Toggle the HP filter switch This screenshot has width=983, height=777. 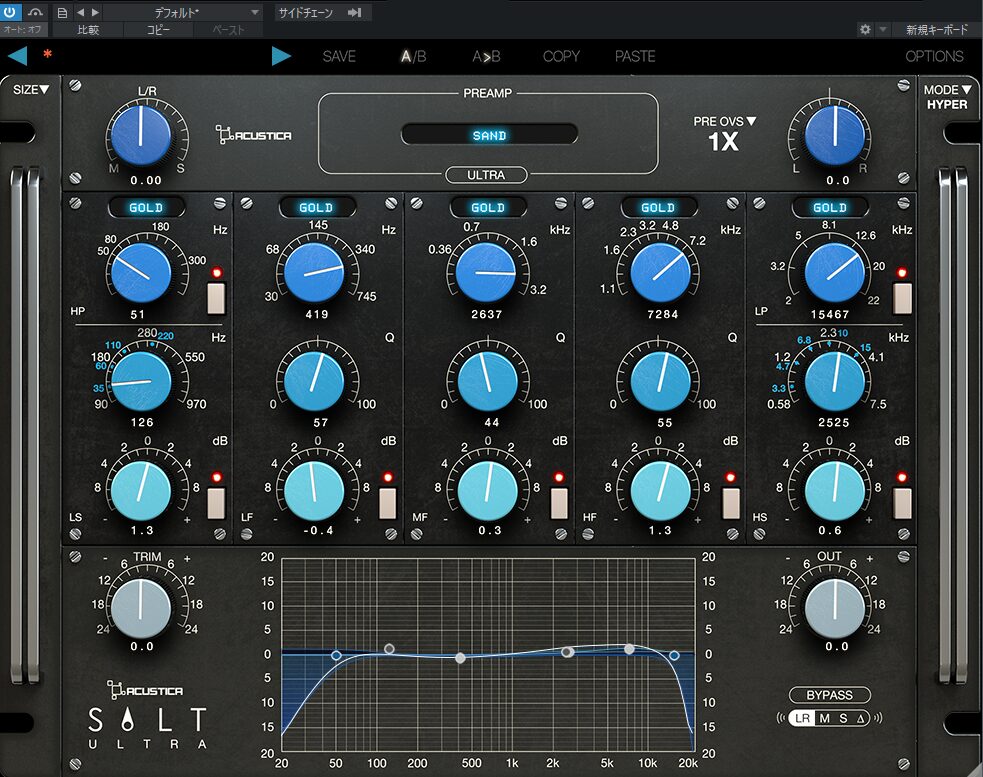pos(217,298)
